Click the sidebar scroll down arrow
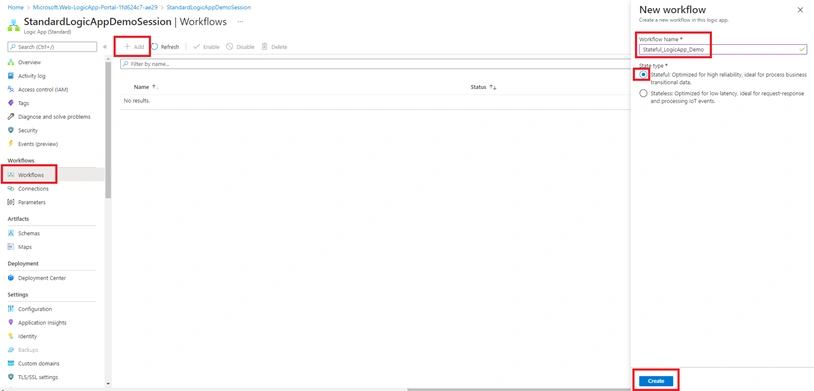814x391 pixels. click(108, 384)
